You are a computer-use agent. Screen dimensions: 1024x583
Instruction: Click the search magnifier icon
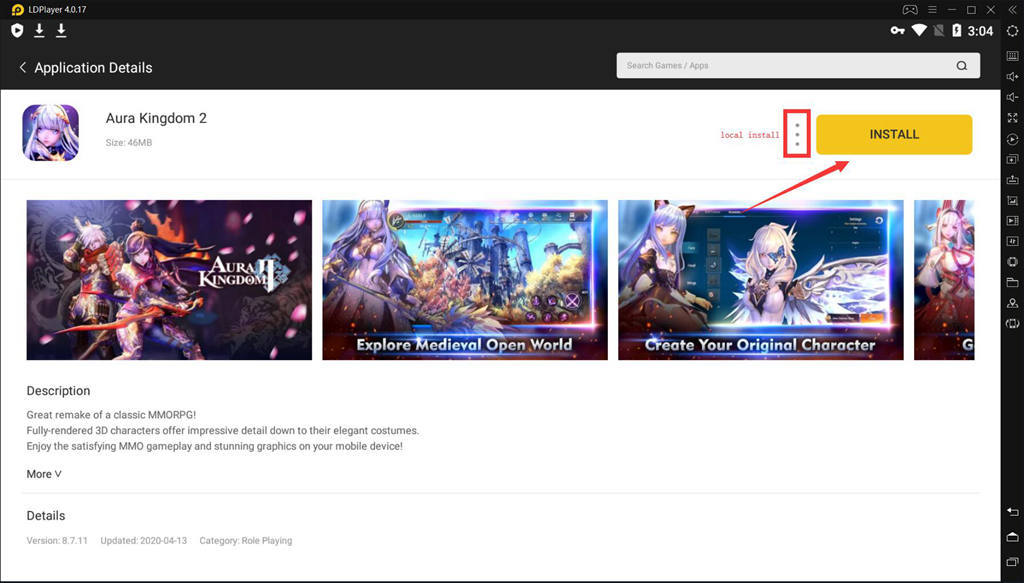click(962, 66)
